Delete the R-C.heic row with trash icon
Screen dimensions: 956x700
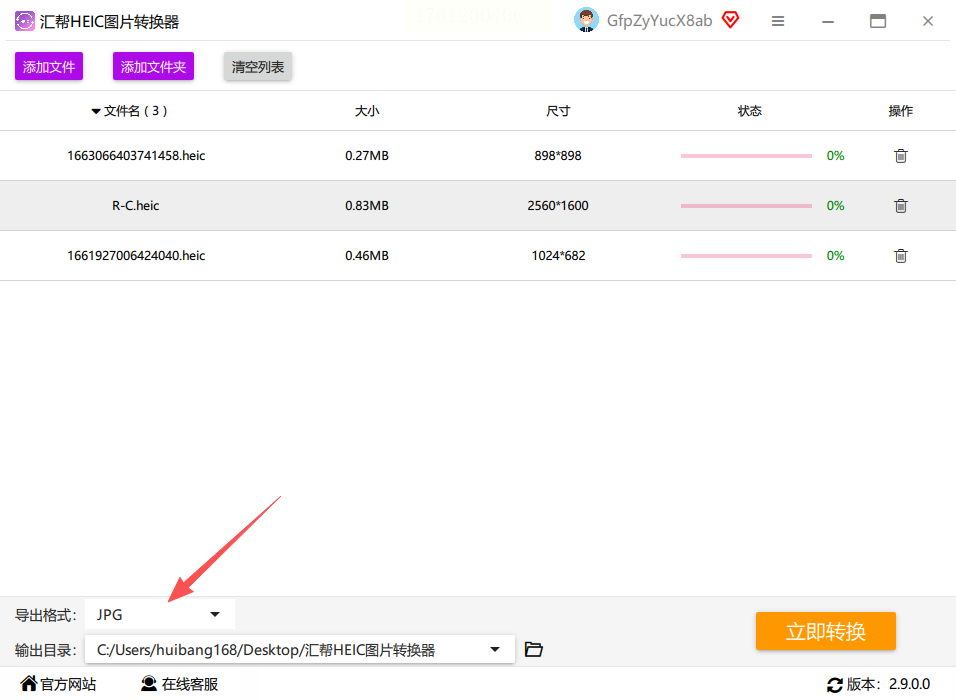point(901,206)
